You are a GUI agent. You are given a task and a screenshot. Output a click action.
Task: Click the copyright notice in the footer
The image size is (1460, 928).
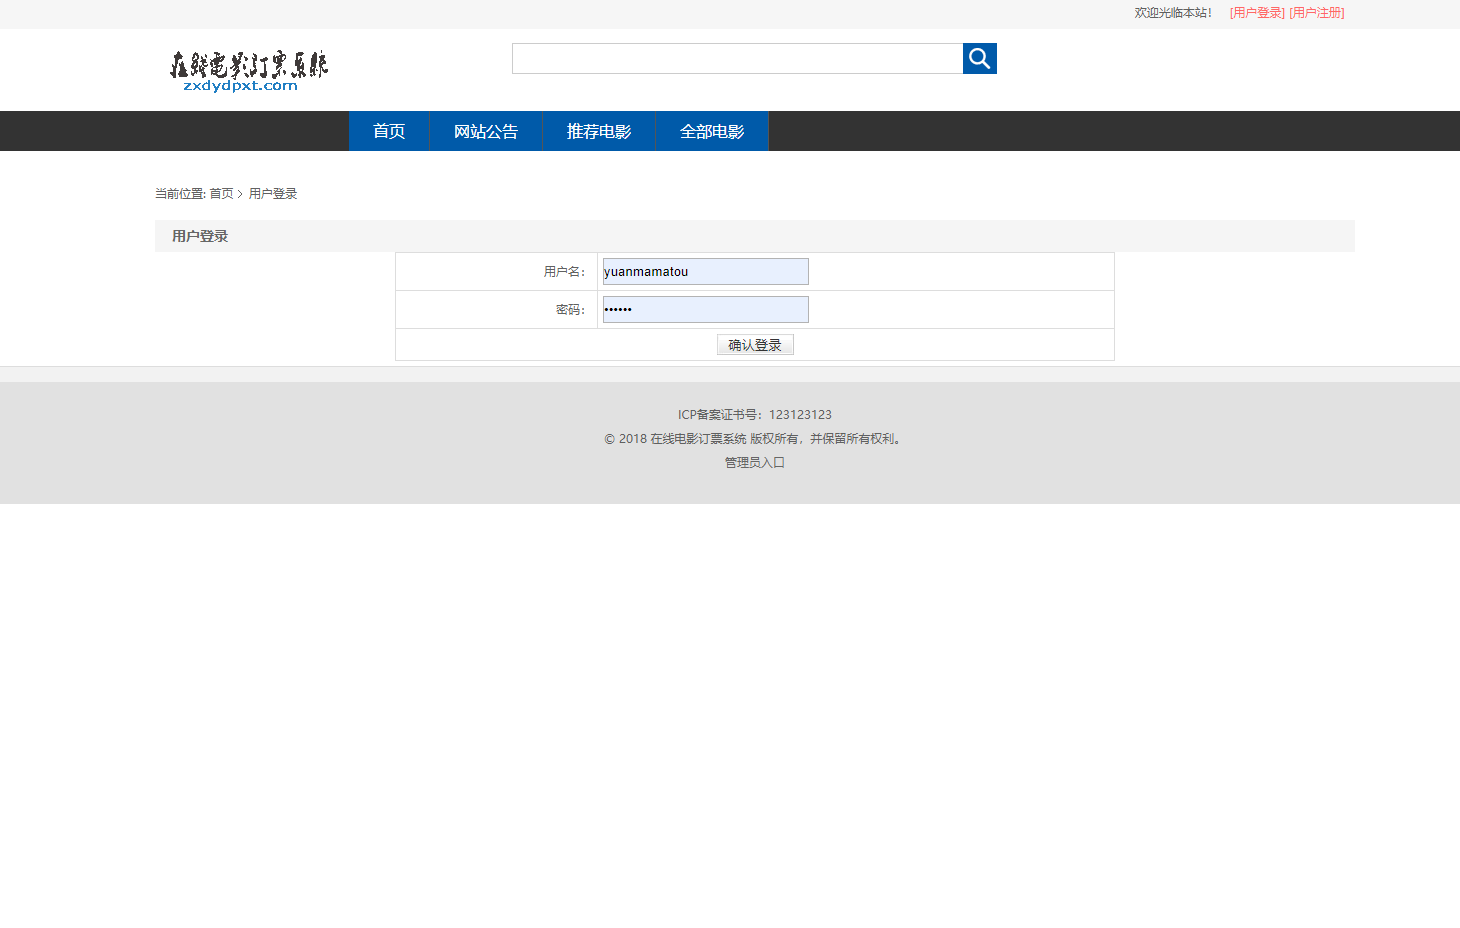pos(752,438)
